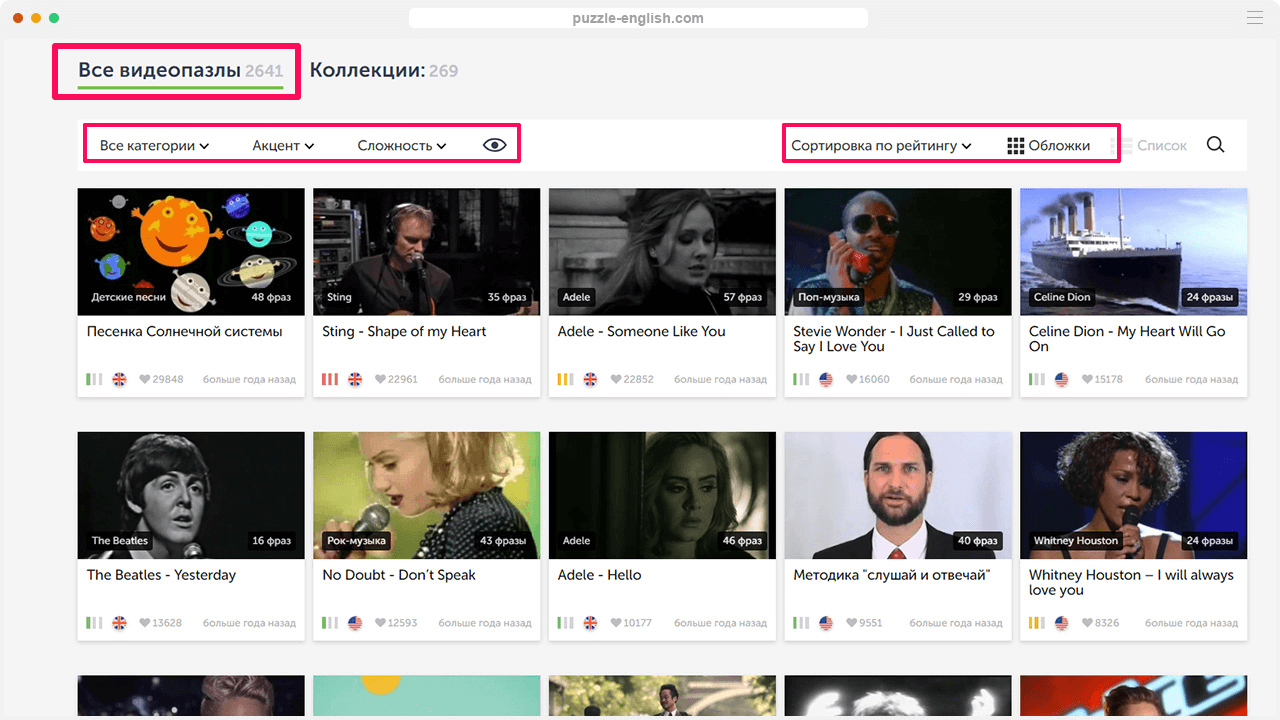Image resolution: width=1280 pixels, height=720 pixels.
Task: Open Песенка Солнечной системы video thumbnail
Action: coord(191,250)
